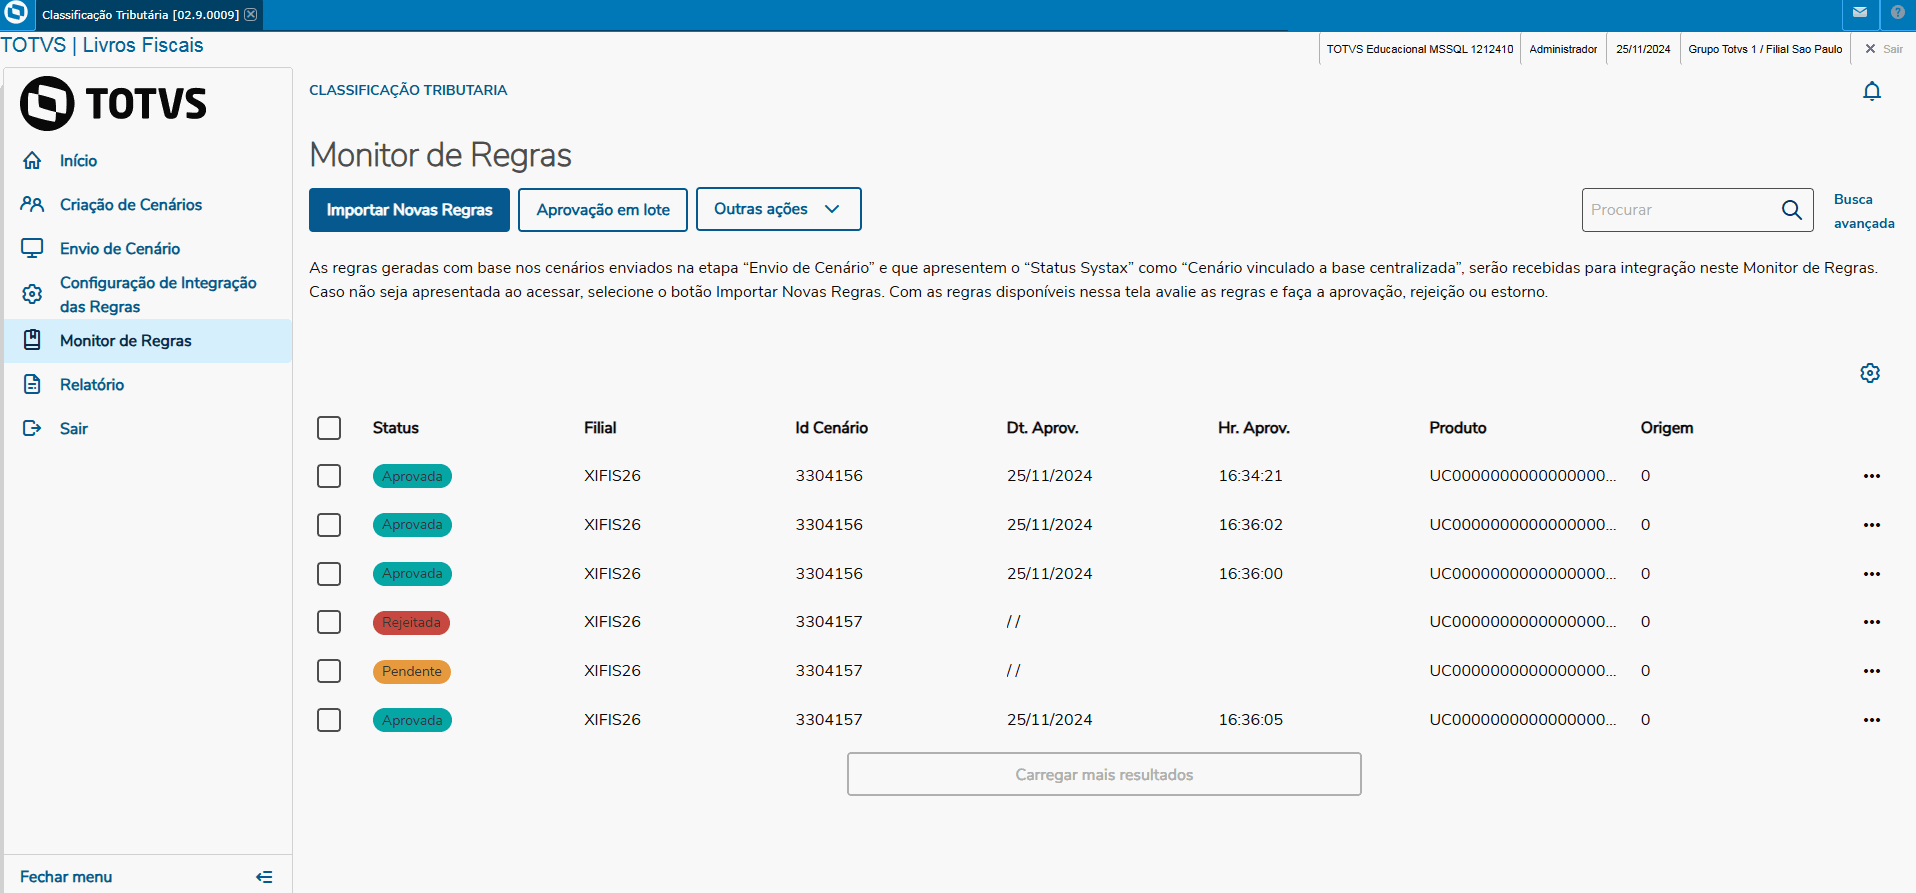
Task: Open row actions for 16:36:00 rule
Action: 1872,574
